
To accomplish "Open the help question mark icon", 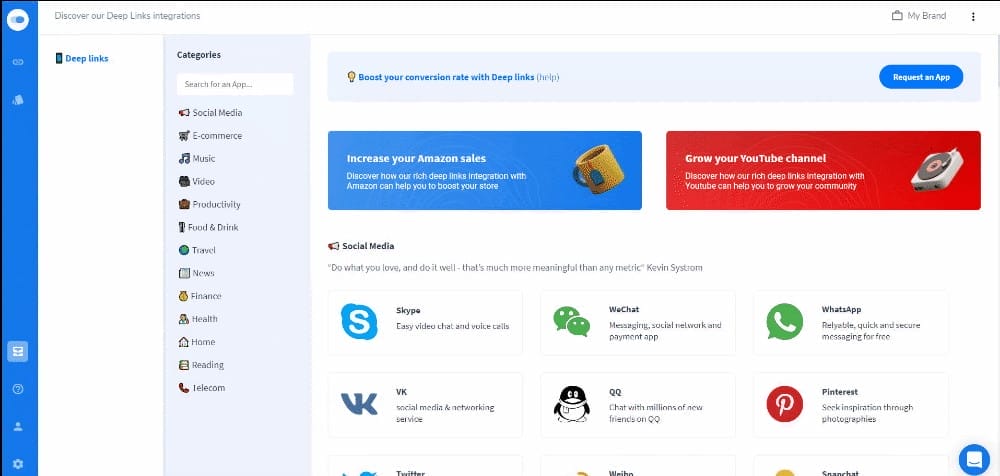I will (x=17, y=389).
